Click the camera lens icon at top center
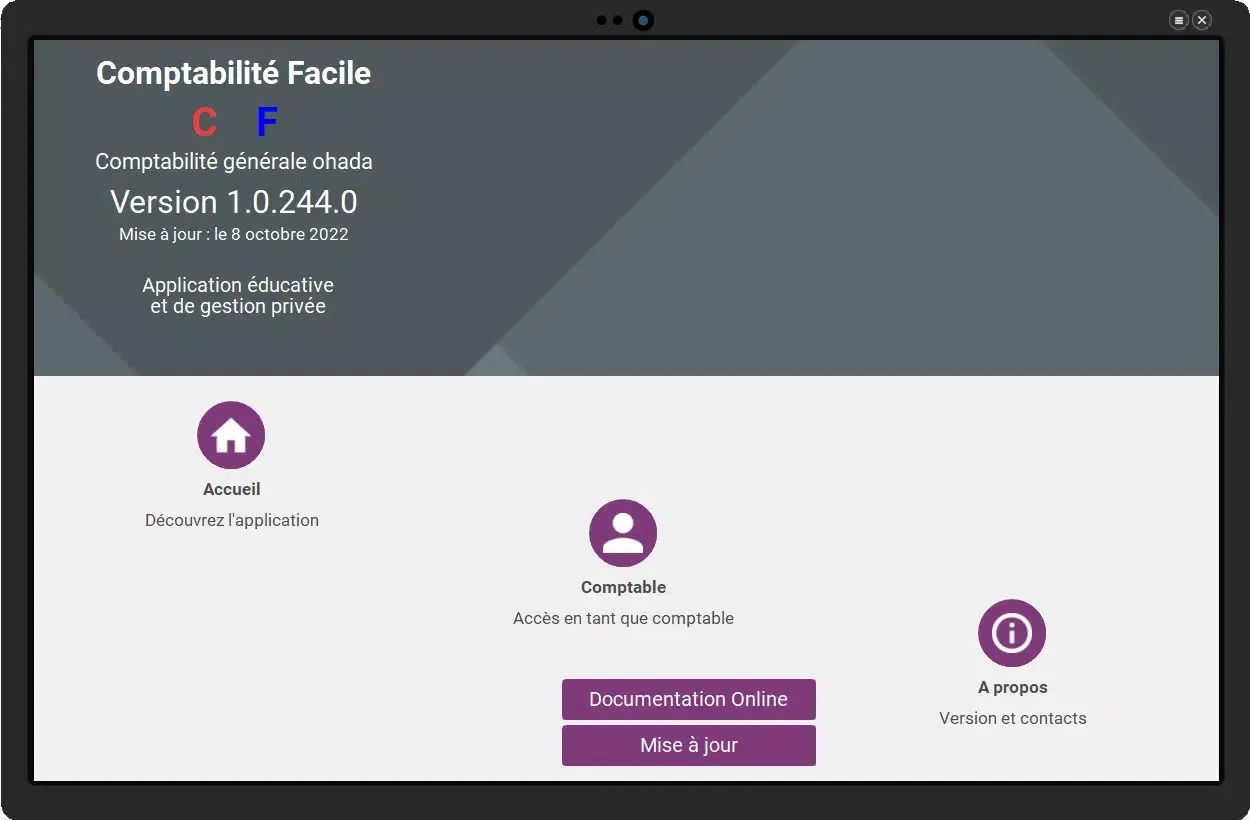Screen dimensions: 1250x820 coord(643,20)
